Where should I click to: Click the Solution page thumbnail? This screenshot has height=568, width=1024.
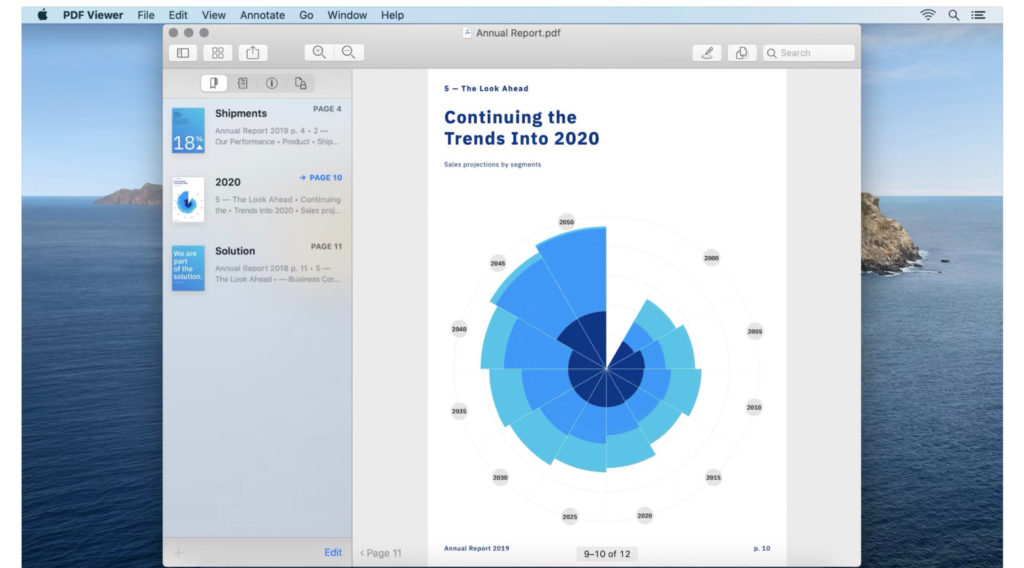188,268
